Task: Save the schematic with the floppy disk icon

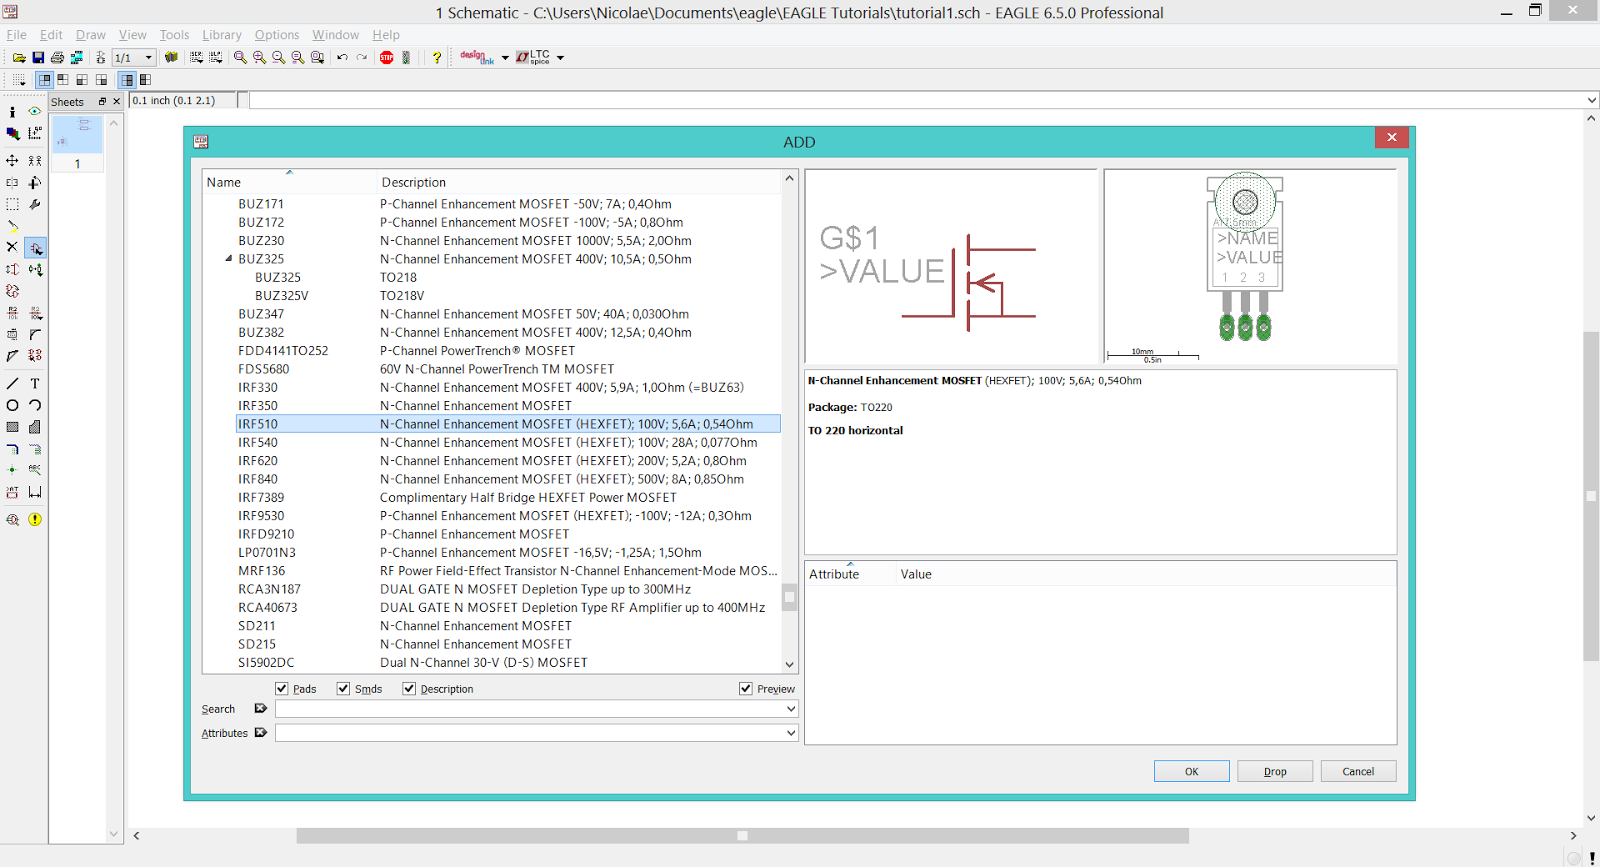Action: click(x=38, y=58)
